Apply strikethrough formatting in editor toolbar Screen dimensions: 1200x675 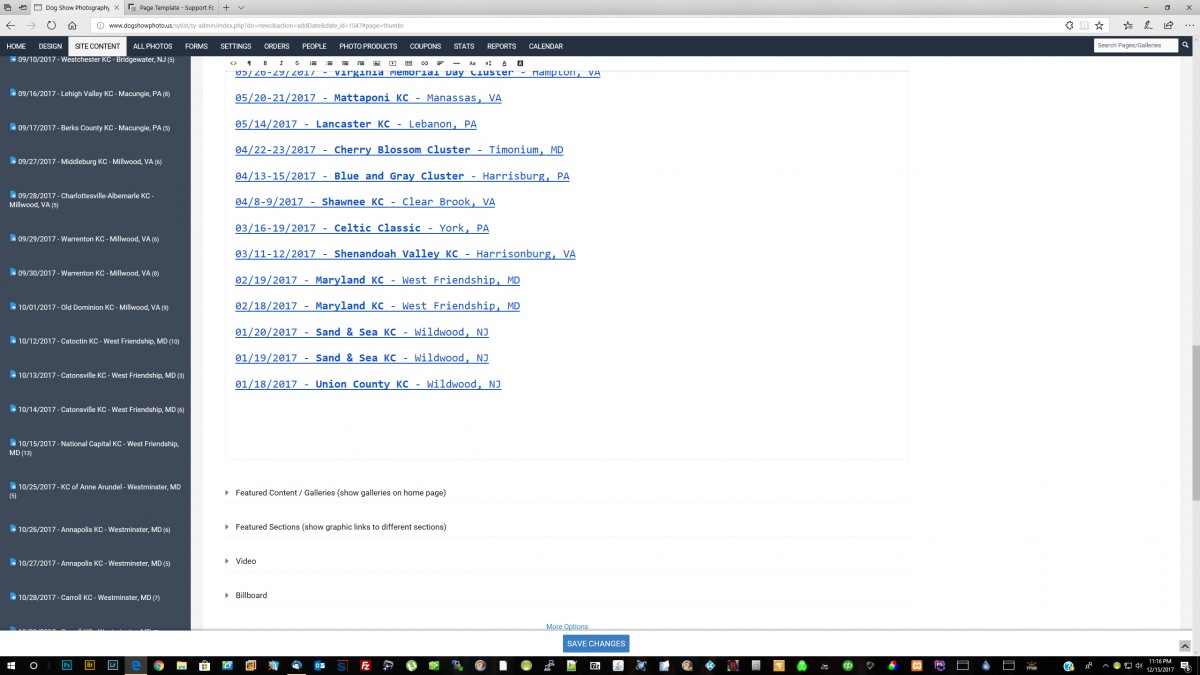pyautogui.click(x=297, y=63)
